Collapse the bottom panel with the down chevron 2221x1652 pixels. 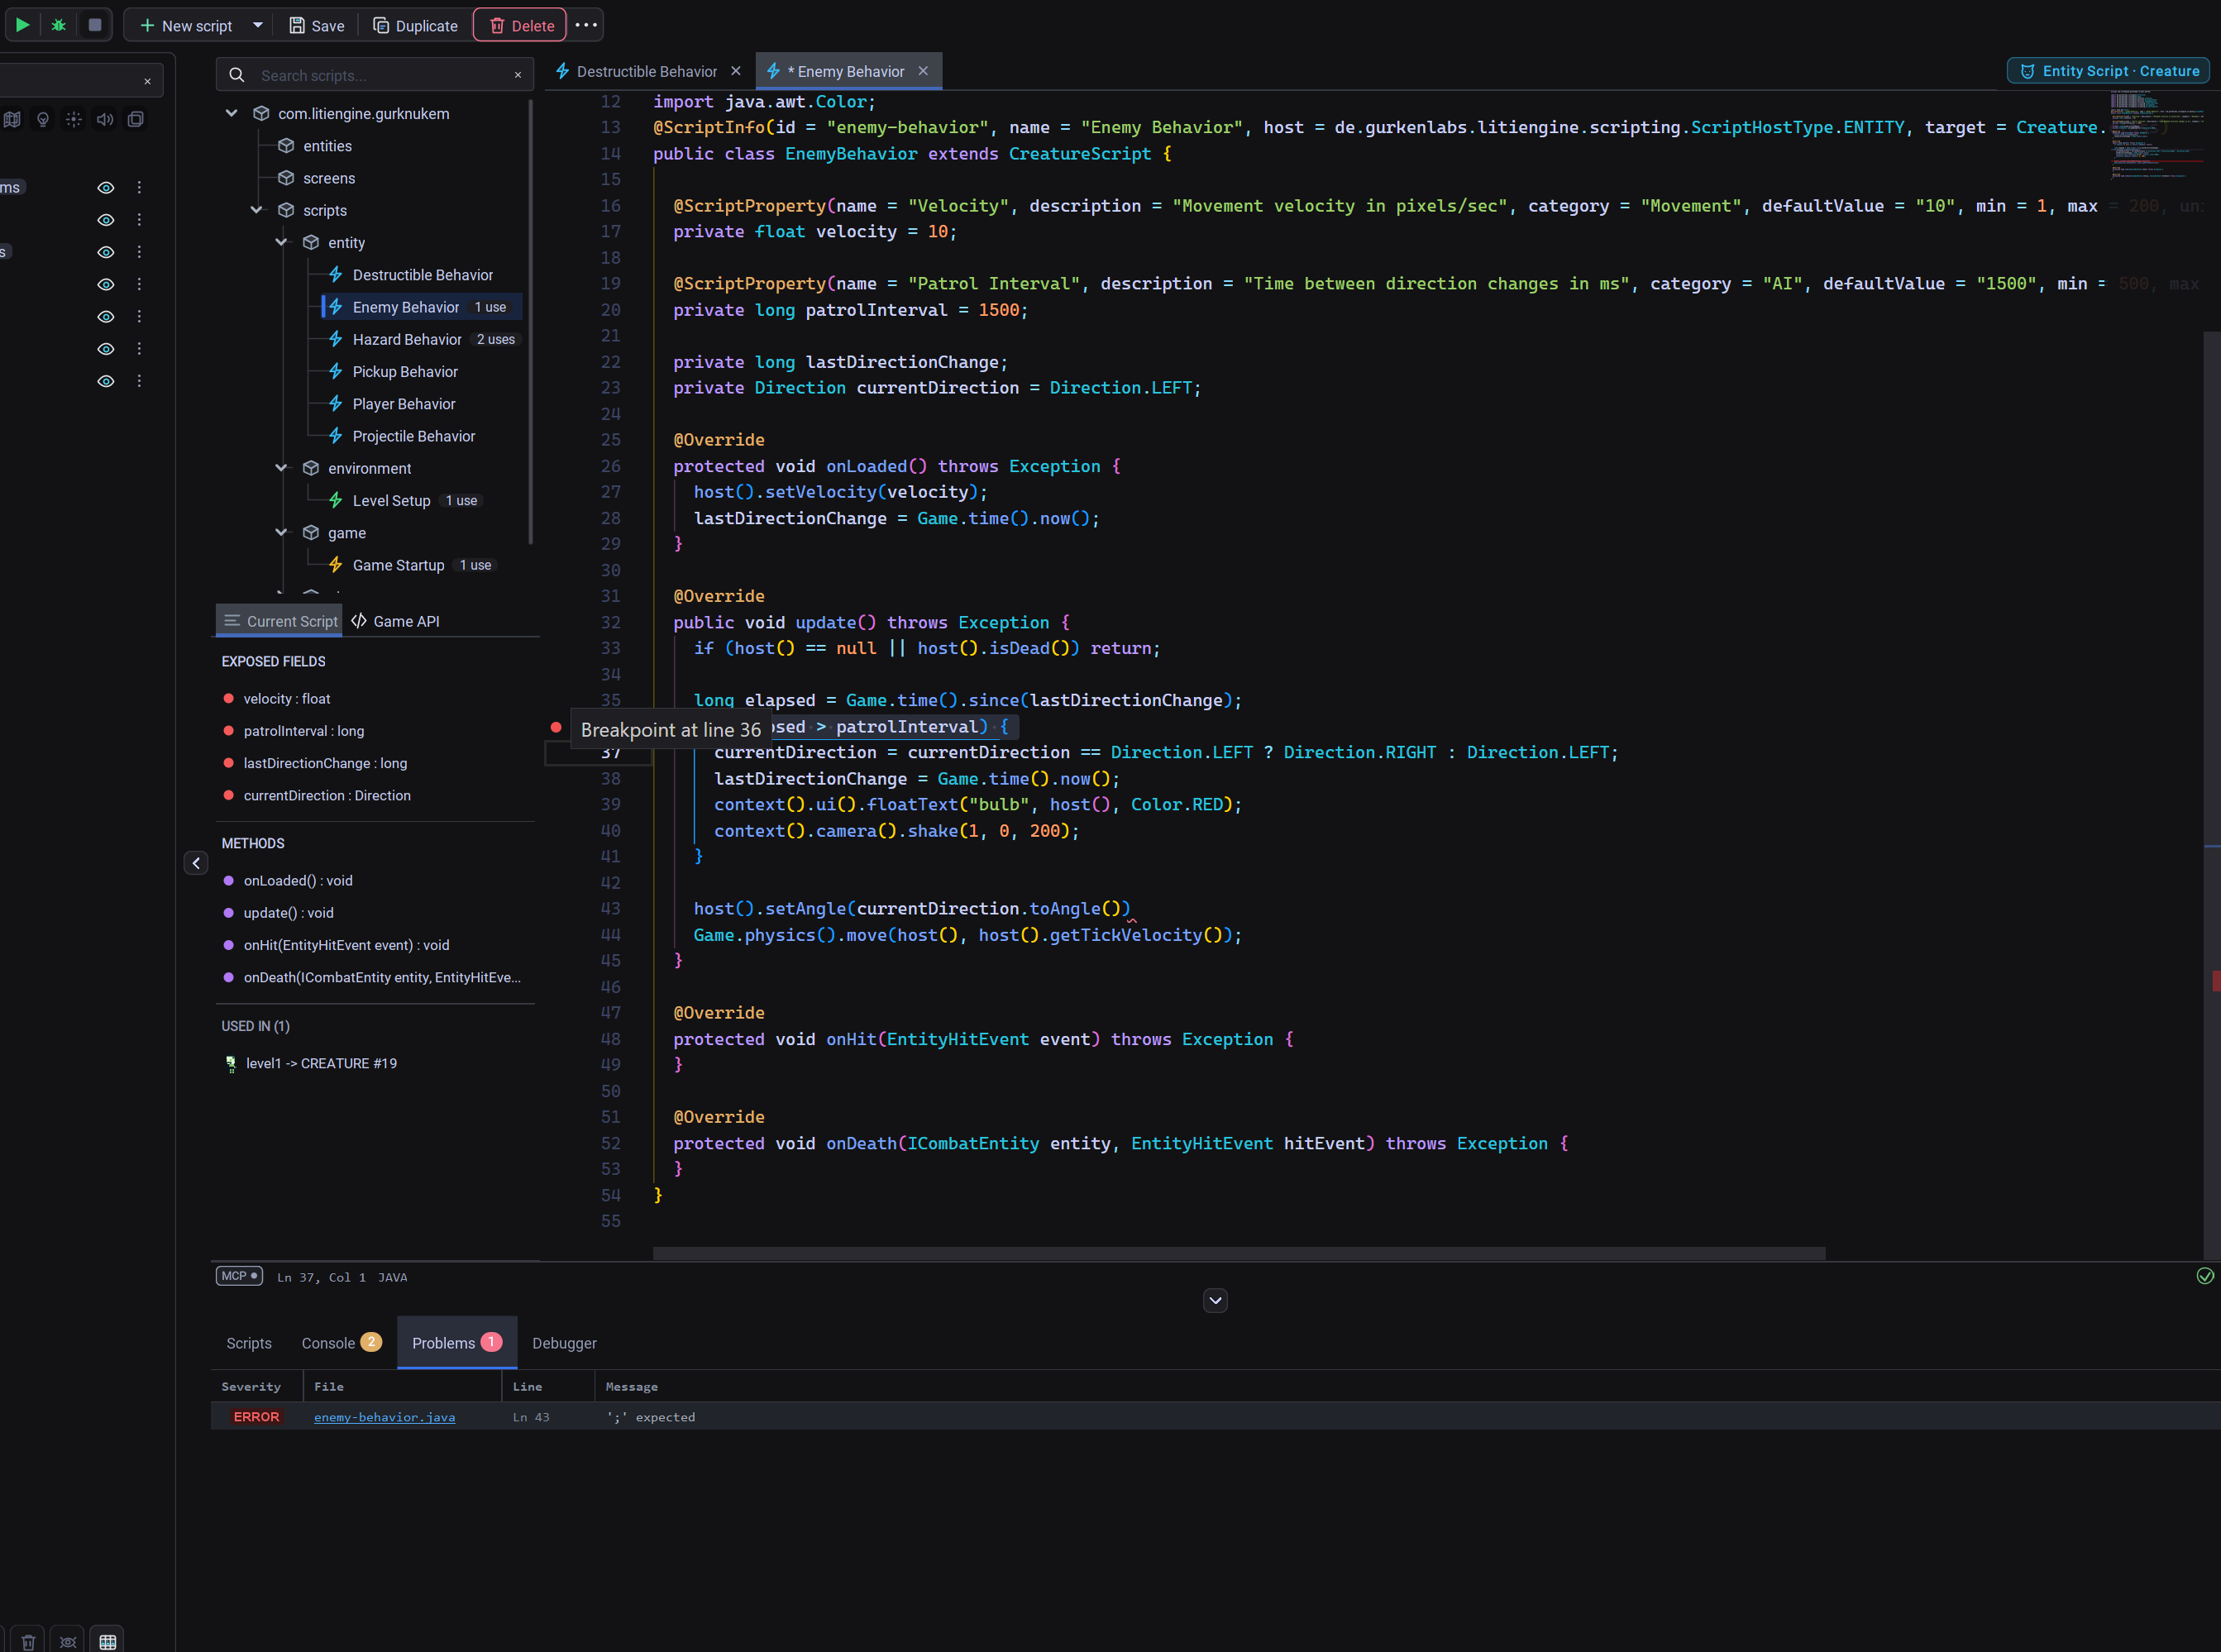pos(1215,1301)
